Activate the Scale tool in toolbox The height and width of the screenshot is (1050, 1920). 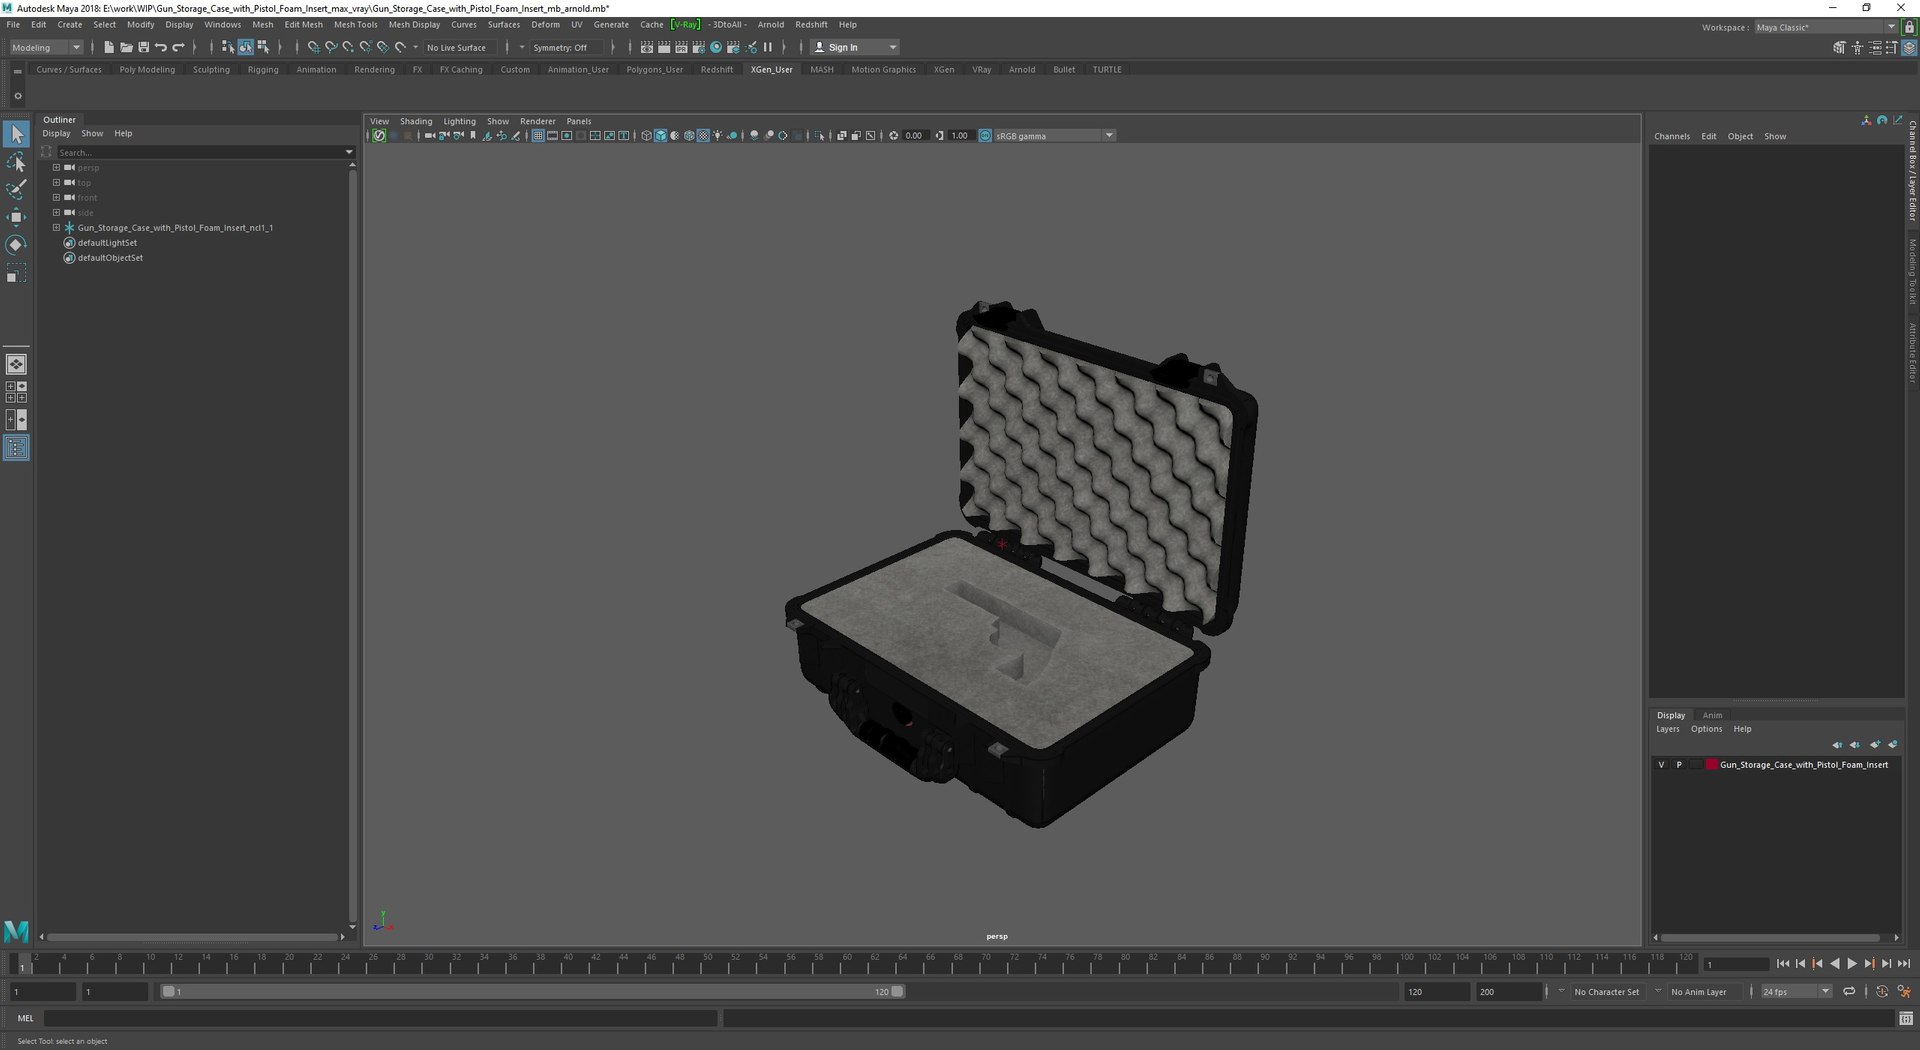(16, 273)
